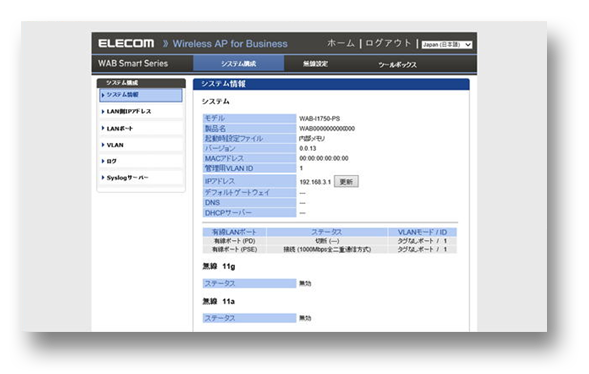Click the Wireless AP for Business title
Image resolution: width=589 pixels, height=374 pixels.
(230, 44)
